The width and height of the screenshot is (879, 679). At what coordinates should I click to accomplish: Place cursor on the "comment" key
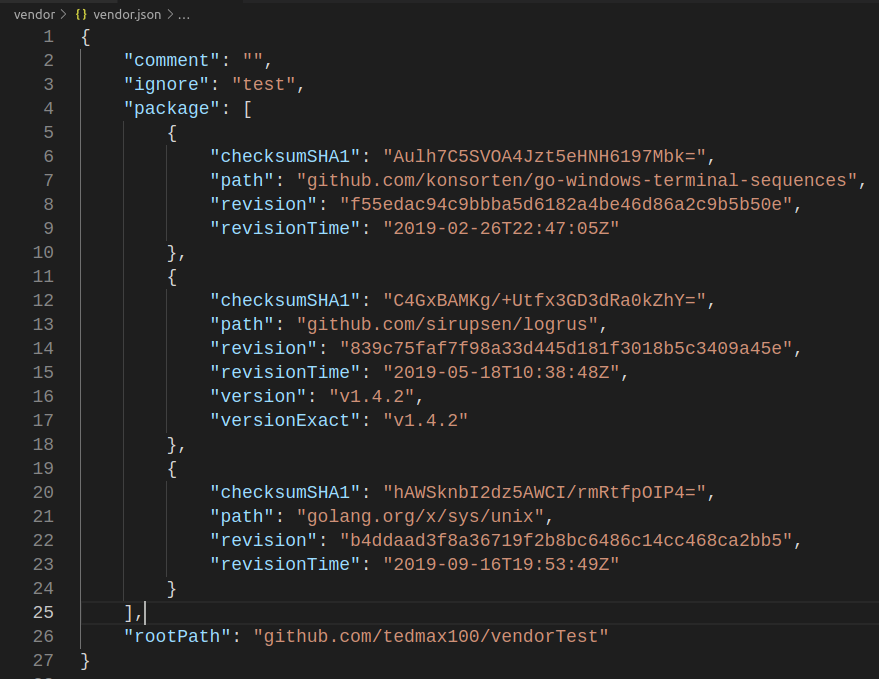172,61
